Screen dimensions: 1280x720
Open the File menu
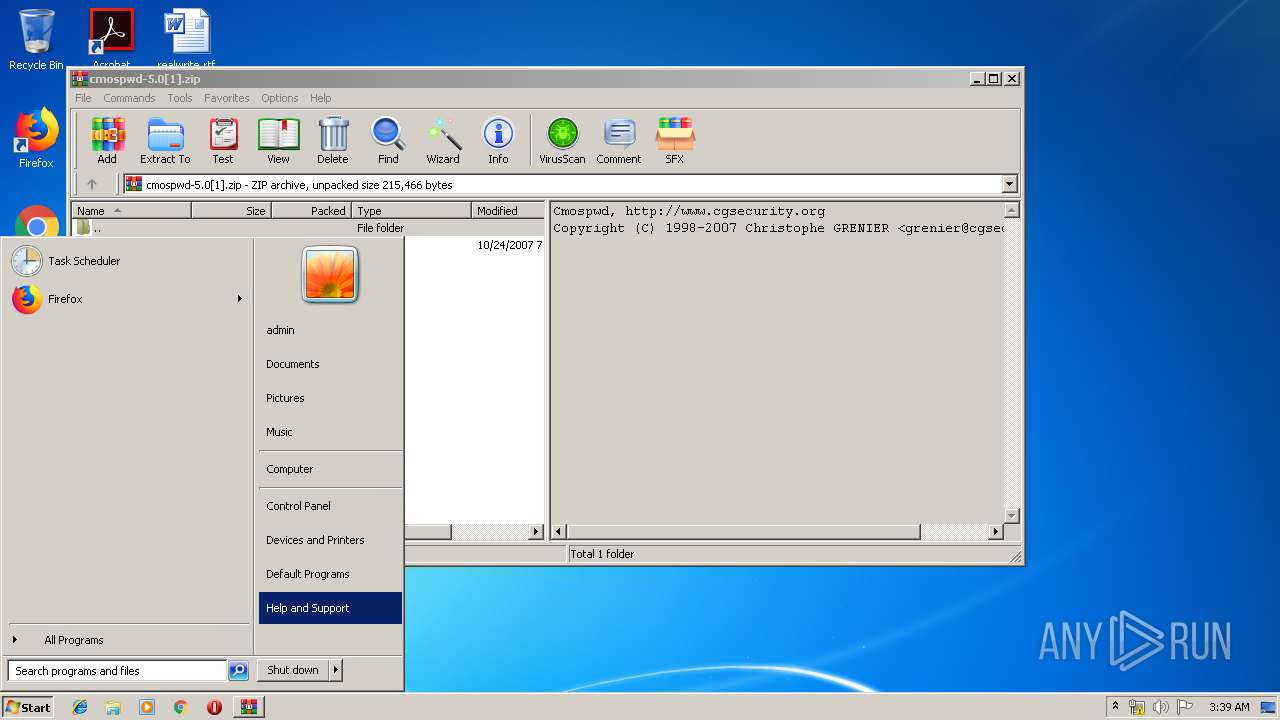point(83,98)
